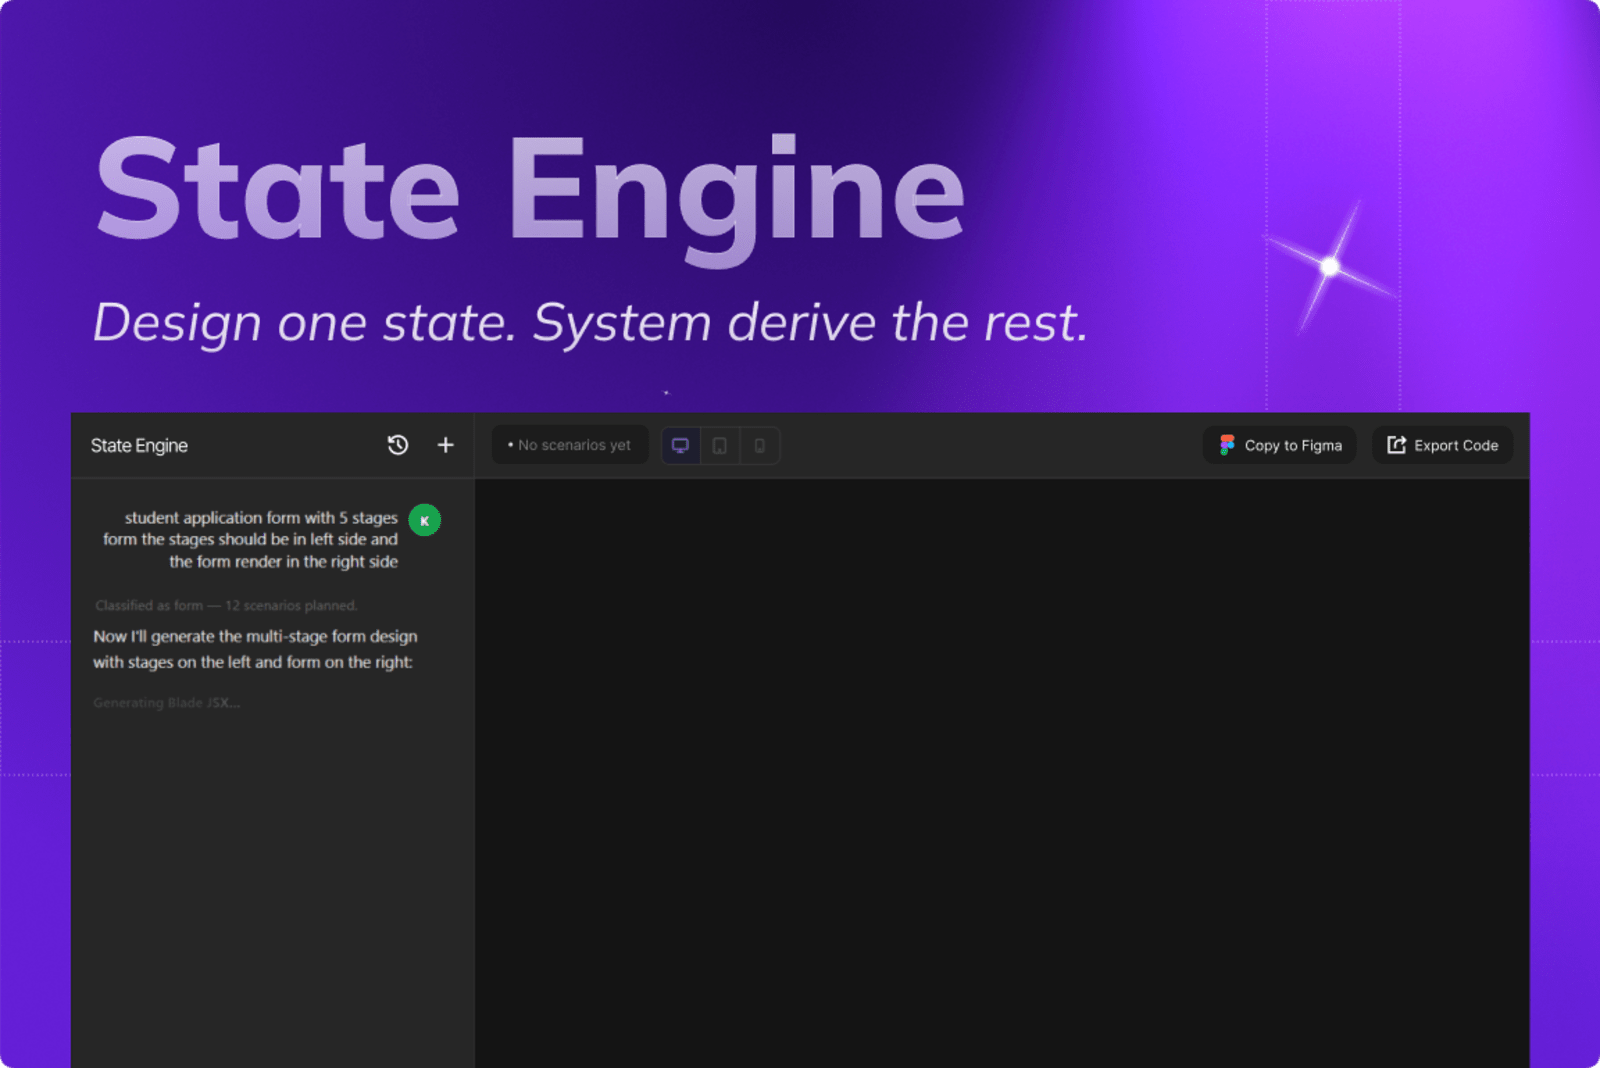Click the export arrow icon

coord(1397,445)
